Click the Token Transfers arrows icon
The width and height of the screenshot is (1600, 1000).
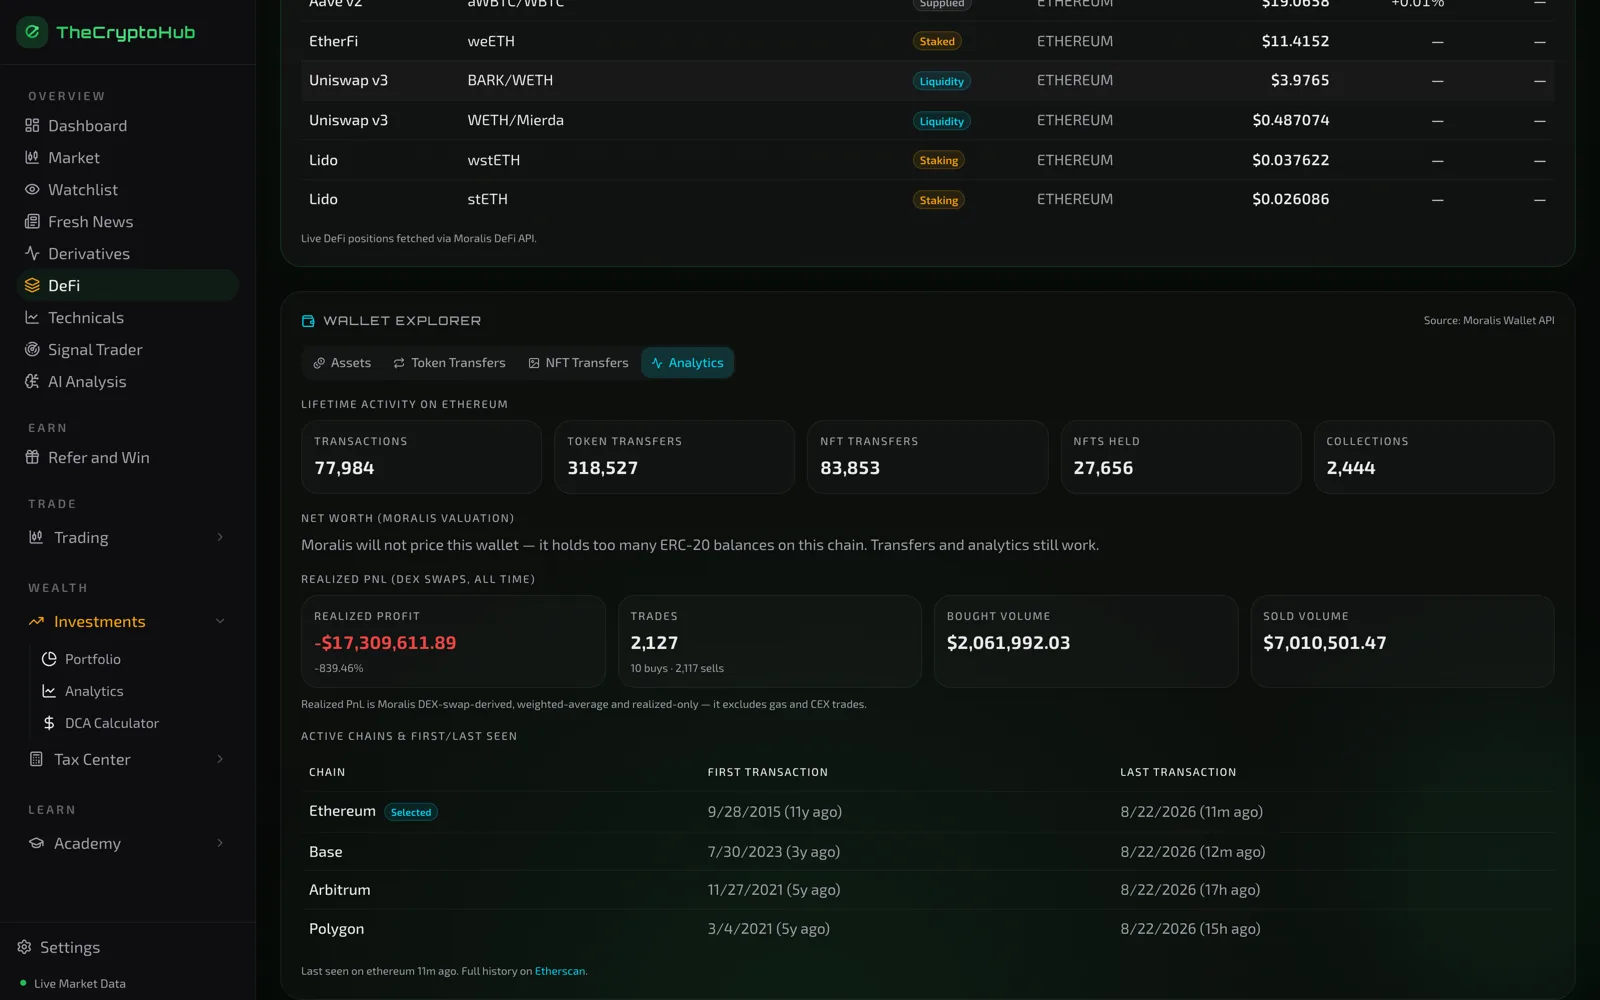pyautogui.click(x=399, y=363)
